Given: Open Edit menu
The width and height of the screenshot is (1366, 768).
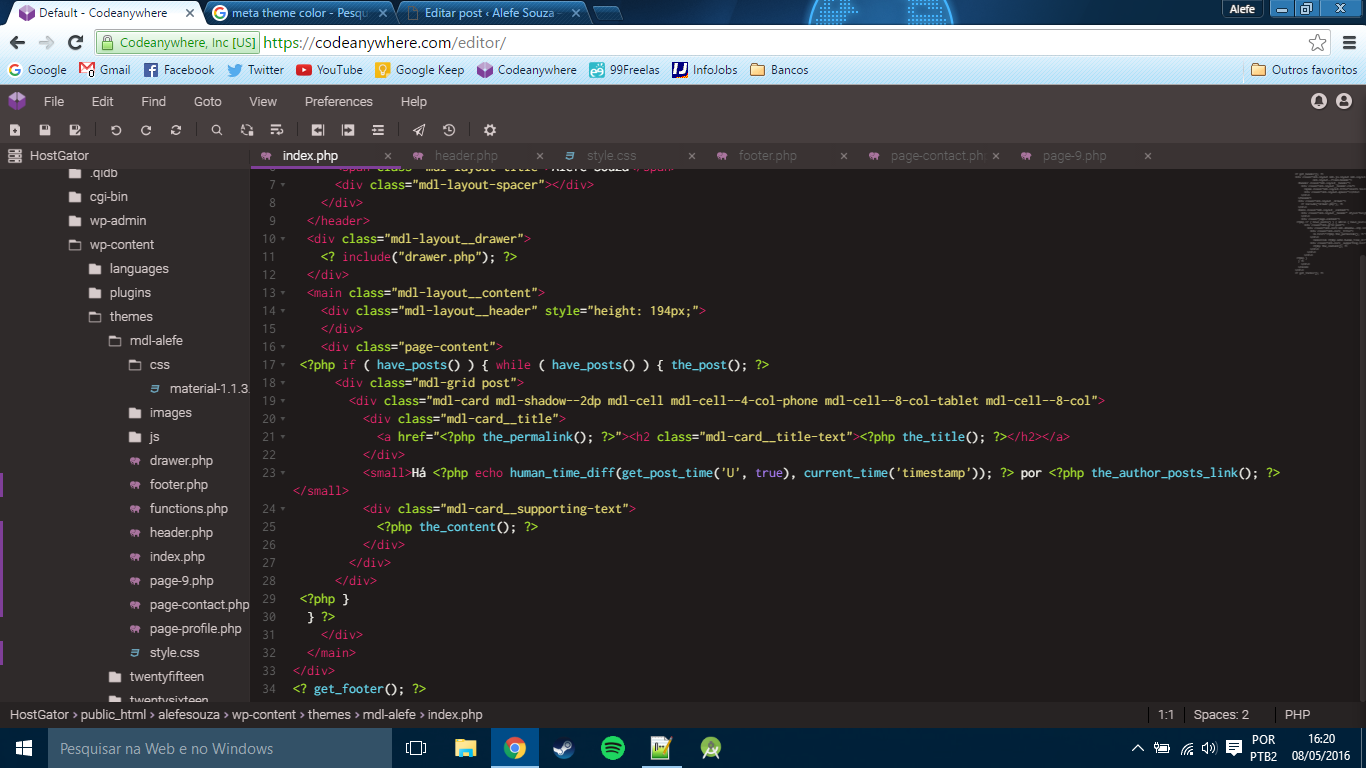Looking at the screenshot, I should (x=102, y=101).
